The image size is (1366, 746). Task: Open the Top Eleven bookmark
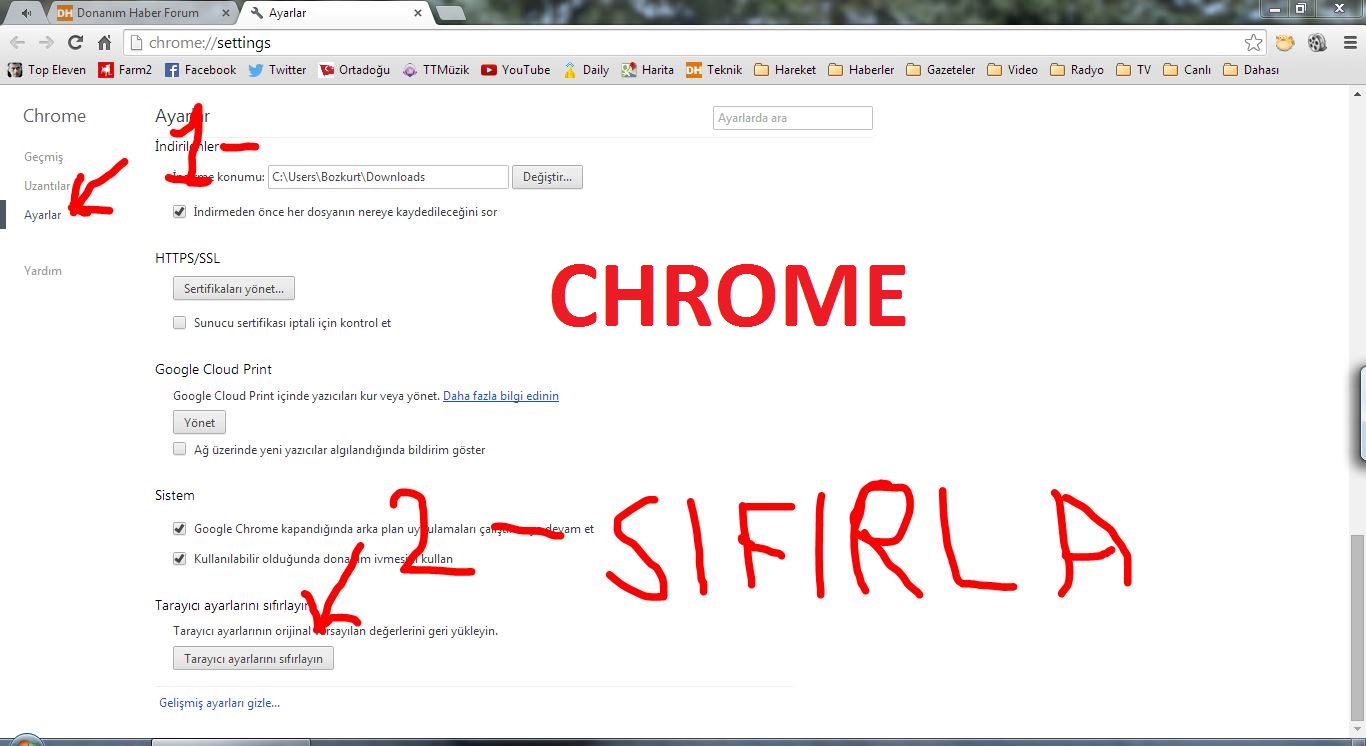tap(47, 70)
